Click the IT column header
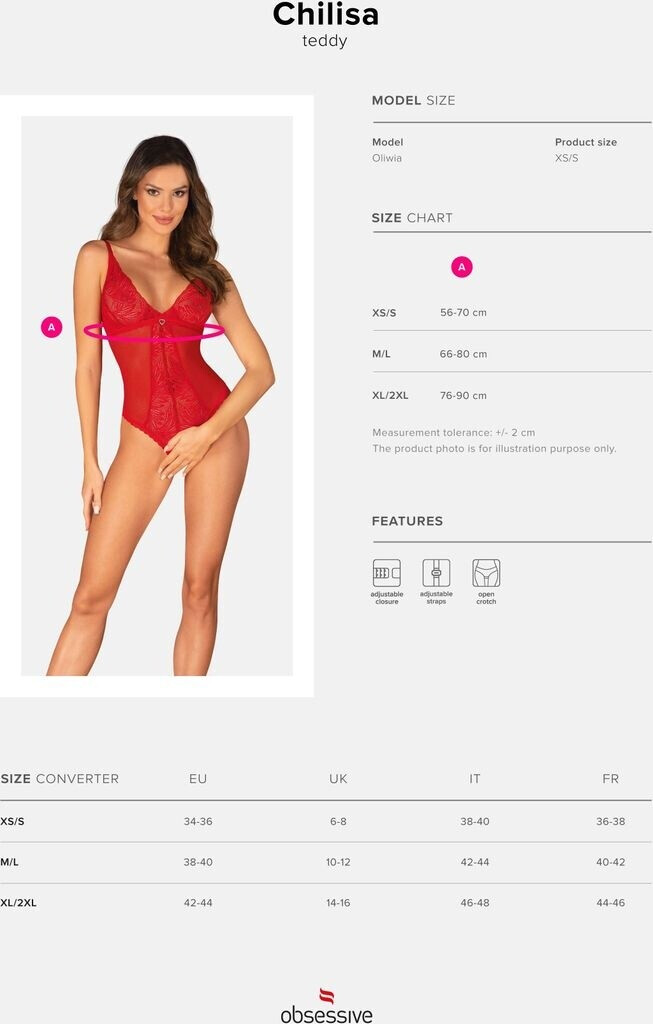 click(475, 779)
